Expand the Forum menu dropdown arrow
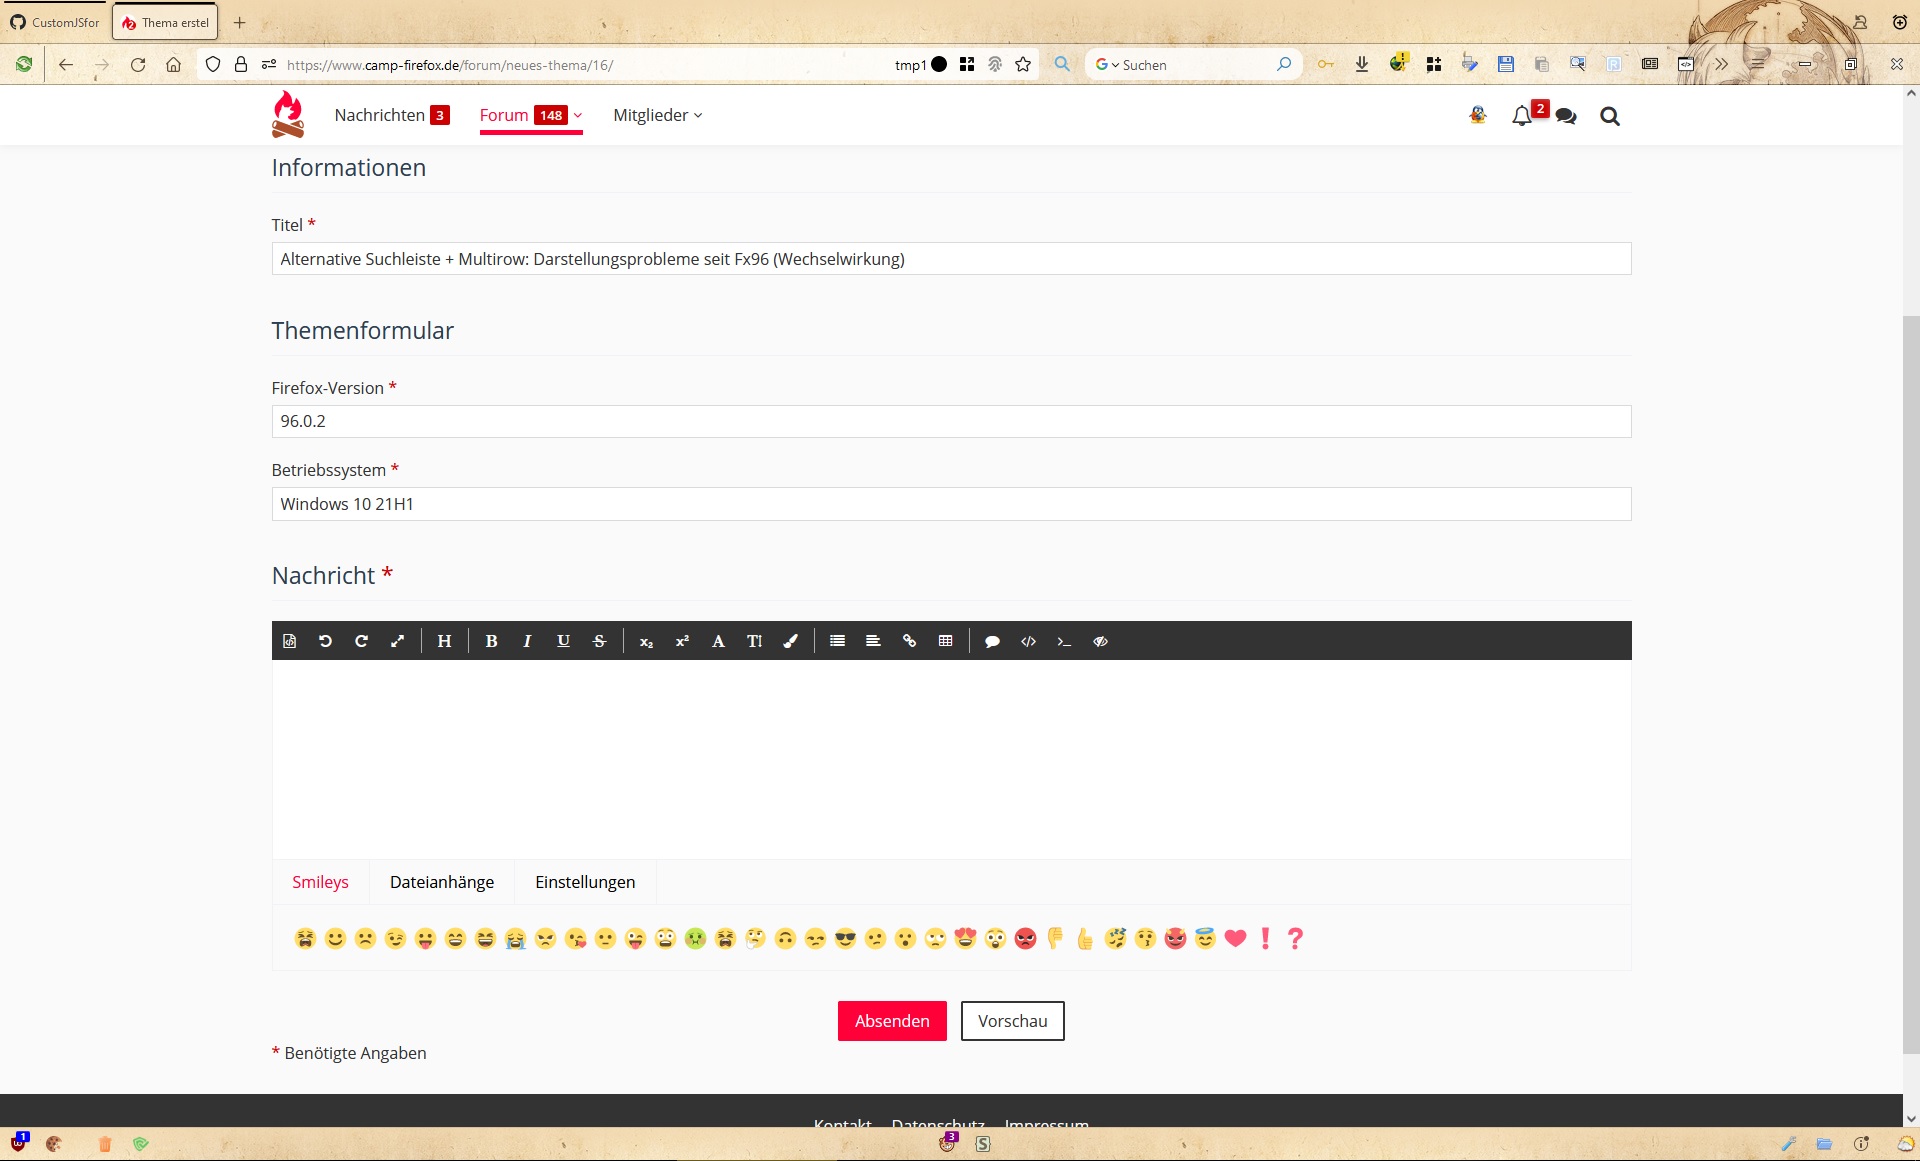1920x1161 pixels. [x=578, y=116]
